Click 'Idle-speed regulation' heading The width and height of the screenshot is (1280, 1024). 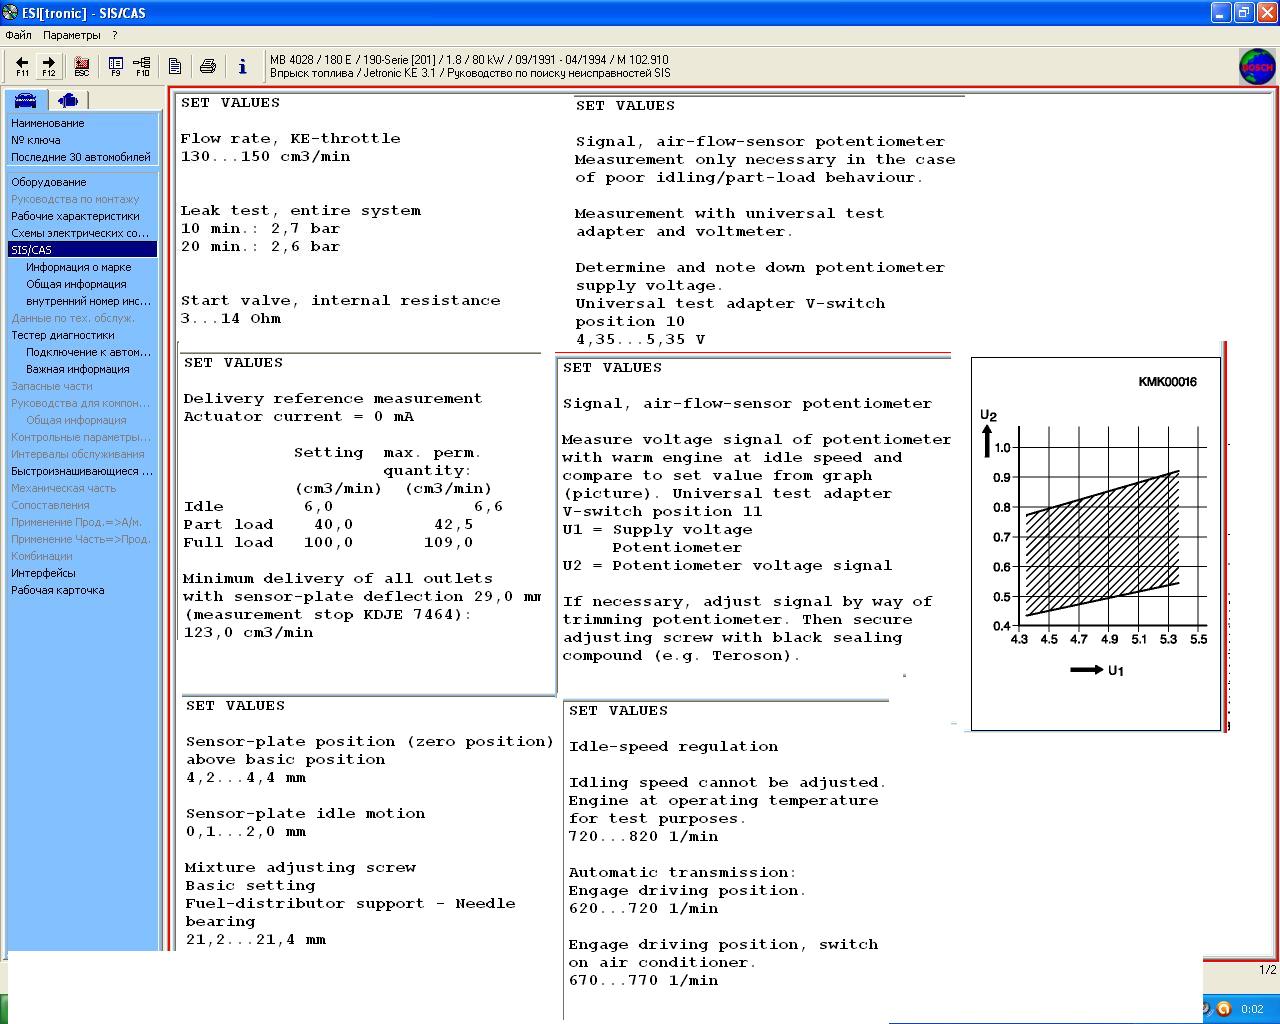coord(673,747)
